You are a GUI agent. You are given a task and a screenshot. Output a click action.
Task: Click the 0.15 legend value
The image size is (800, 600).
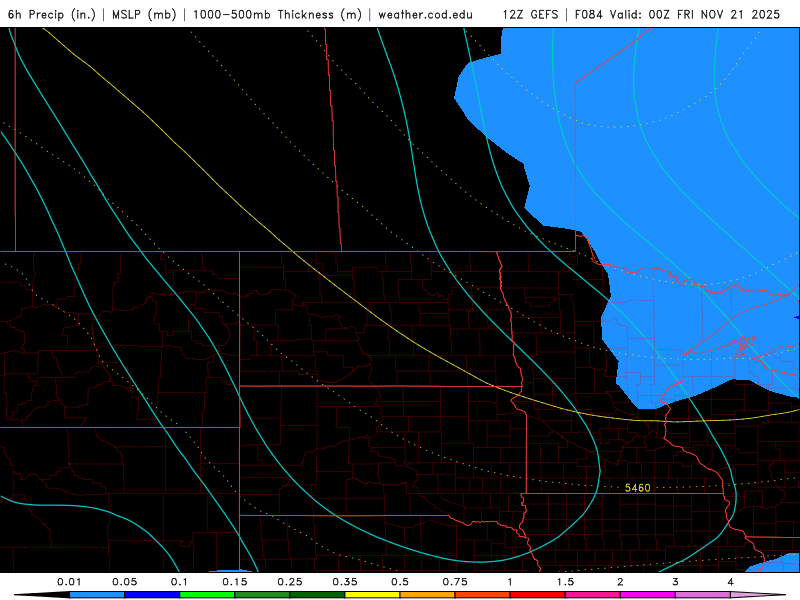click(x=235, y=582)
